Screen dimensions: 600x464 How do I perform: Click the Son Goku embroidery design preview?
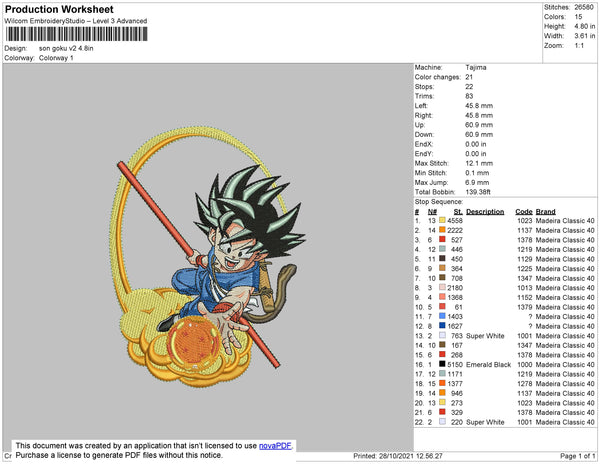click(208, 257)
